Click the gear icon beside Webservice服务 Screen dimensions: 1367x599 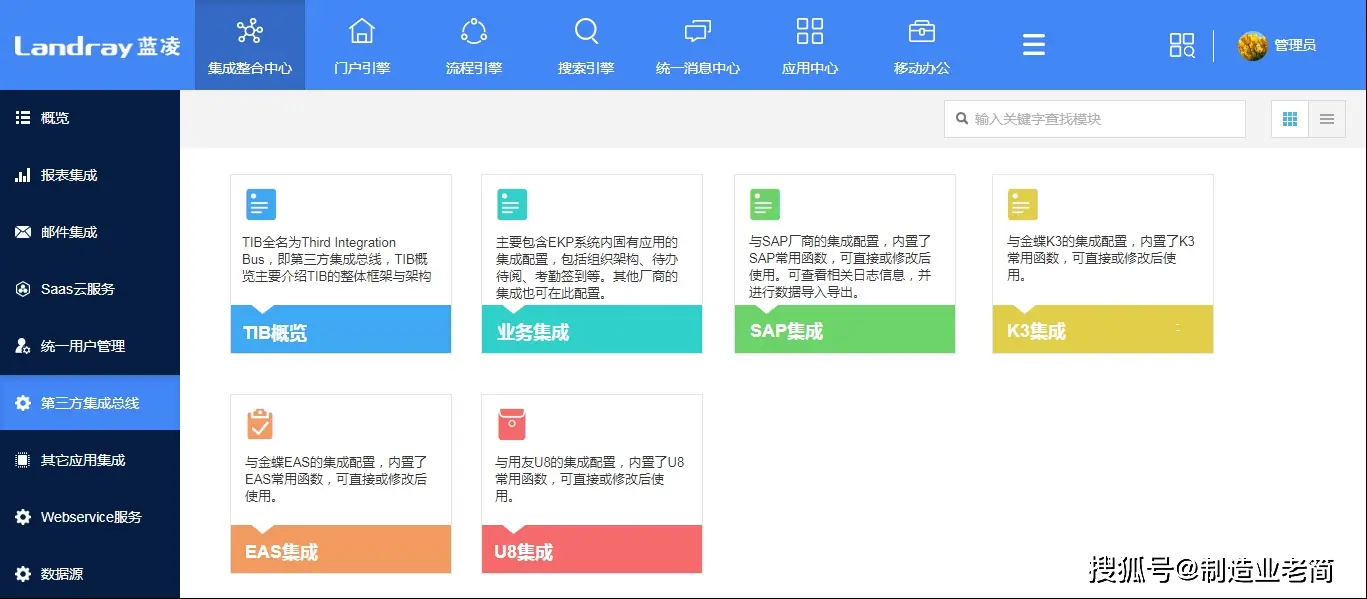[23, 517]
